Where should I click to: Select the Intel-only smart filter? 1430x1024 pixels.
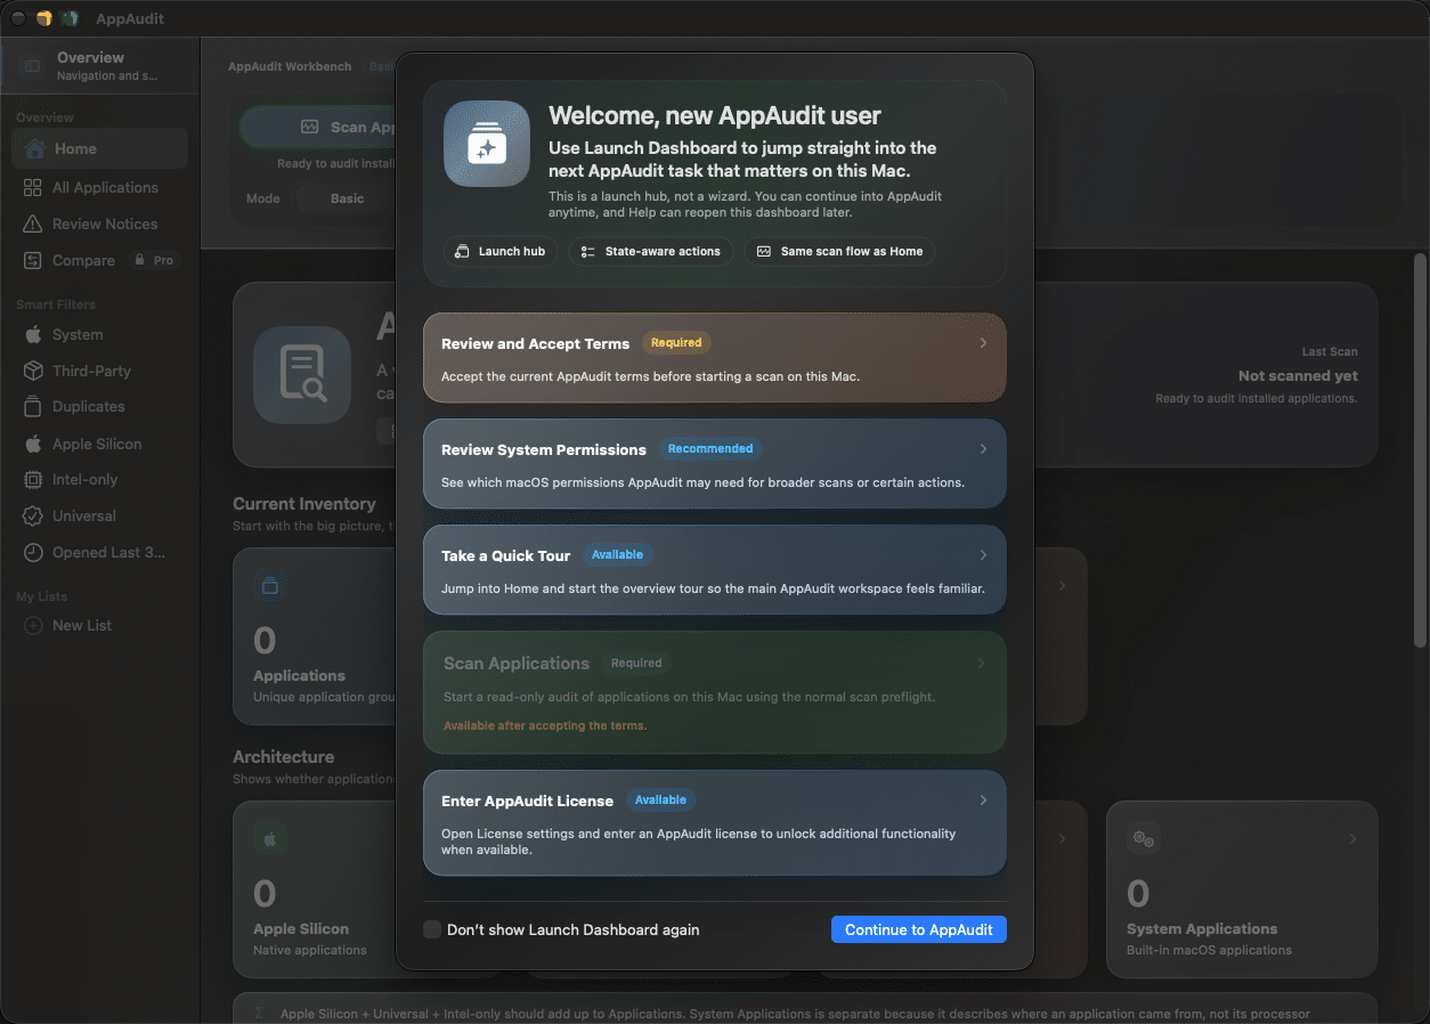(99, 480)
